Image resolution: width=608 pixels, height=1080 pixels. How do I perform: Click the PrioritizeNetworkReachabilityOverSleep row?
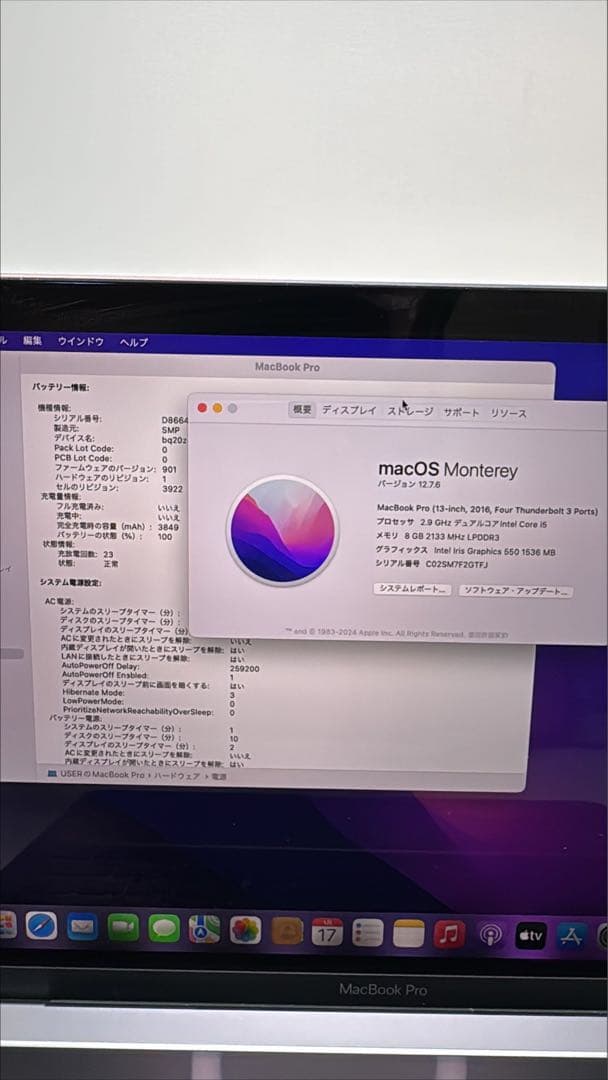point(149,712)
